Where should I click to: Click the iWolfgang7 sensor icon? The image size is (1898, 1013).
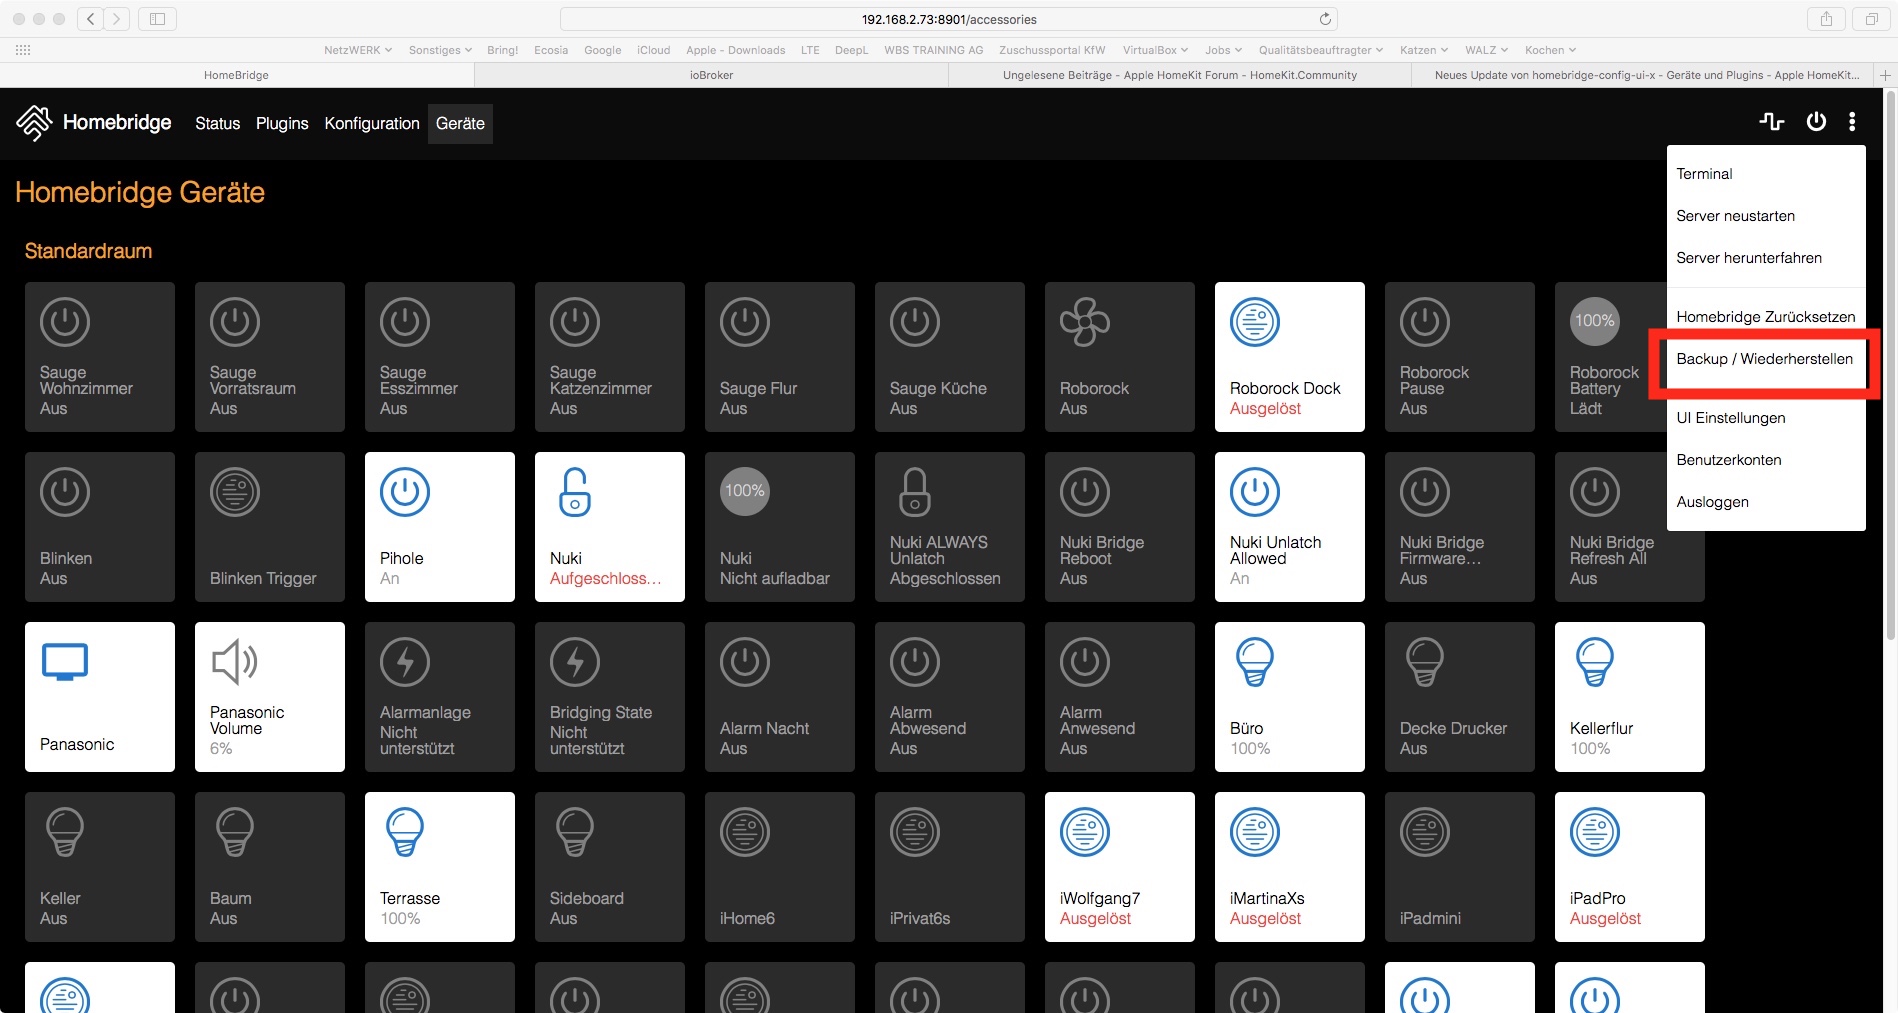[1085, 832]
